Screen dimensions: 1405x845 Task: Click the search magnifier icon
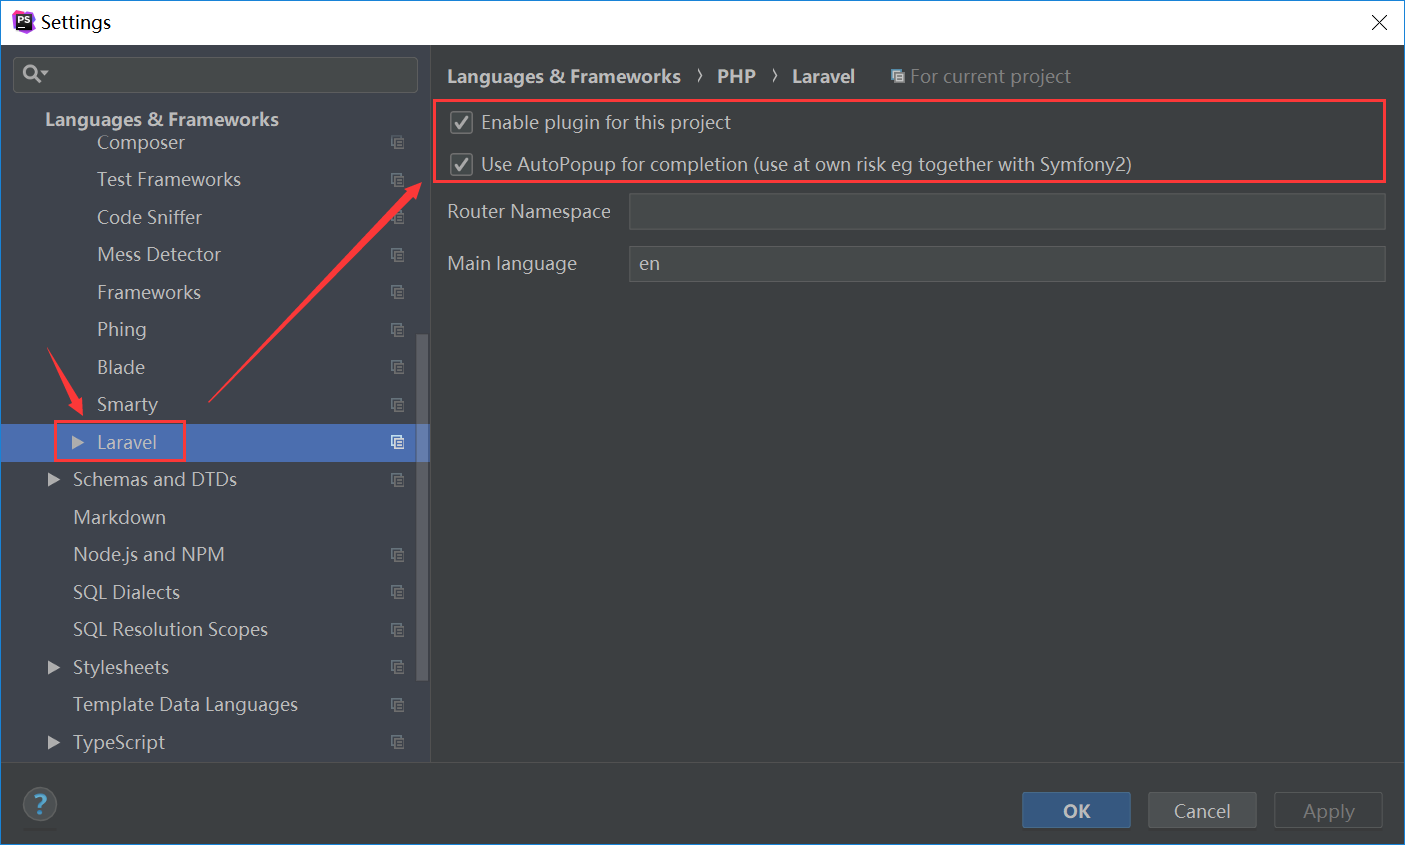(32, 74)
